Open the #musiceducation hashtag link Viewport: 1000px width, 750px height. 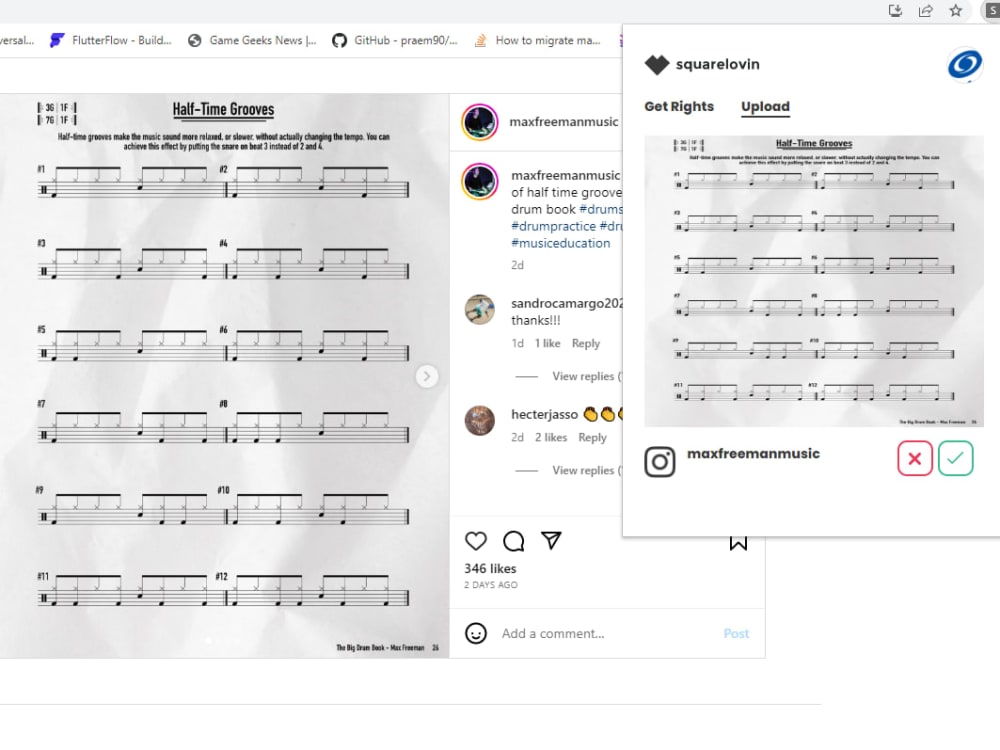pyautogui.click(x=561, y=243)
